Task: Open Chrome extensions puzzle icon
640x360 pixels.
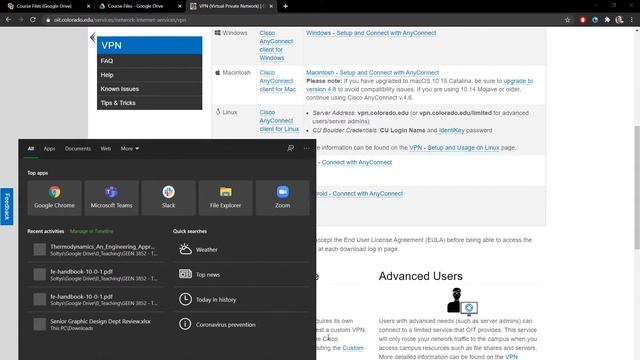Action: click(x=607, y=20)
